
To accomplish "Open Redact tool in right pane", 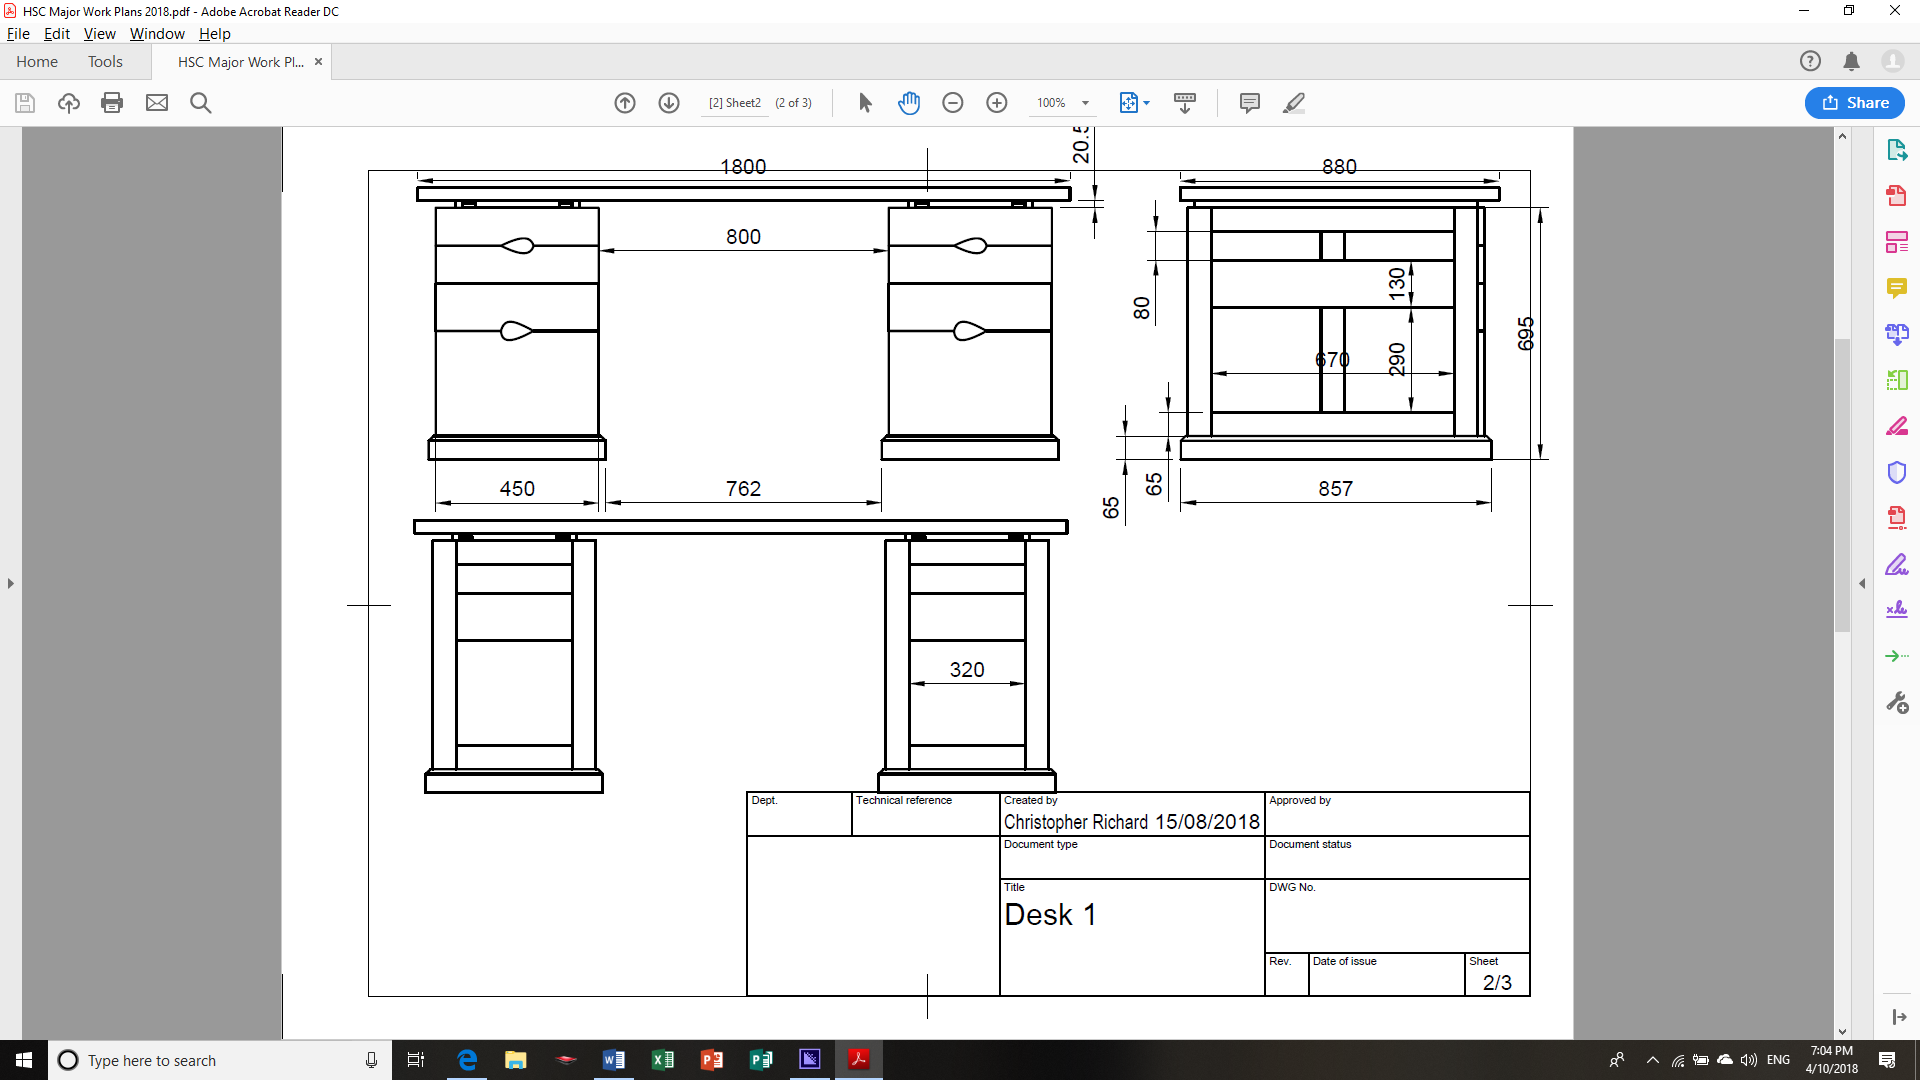I will pos(1896,426).
